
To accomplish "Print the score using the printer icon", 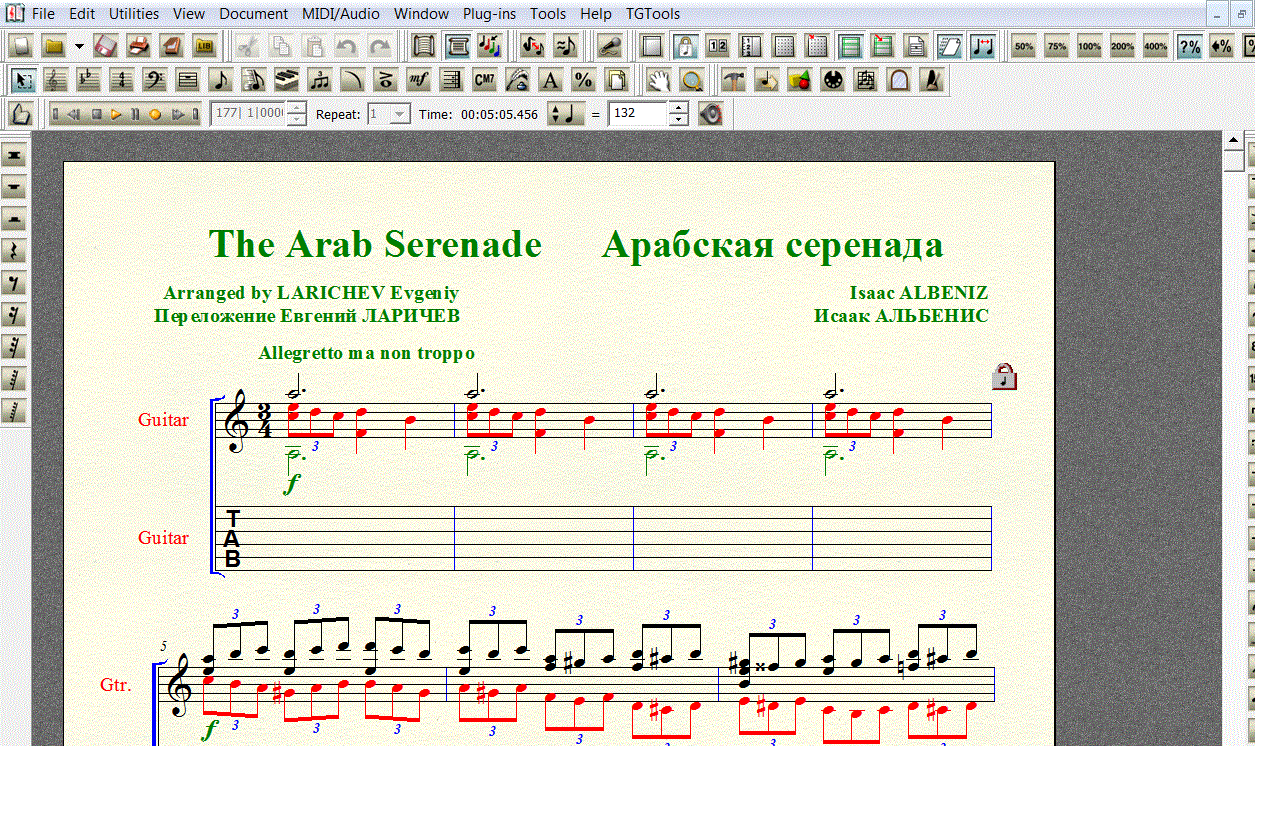I will coord(139,46).
